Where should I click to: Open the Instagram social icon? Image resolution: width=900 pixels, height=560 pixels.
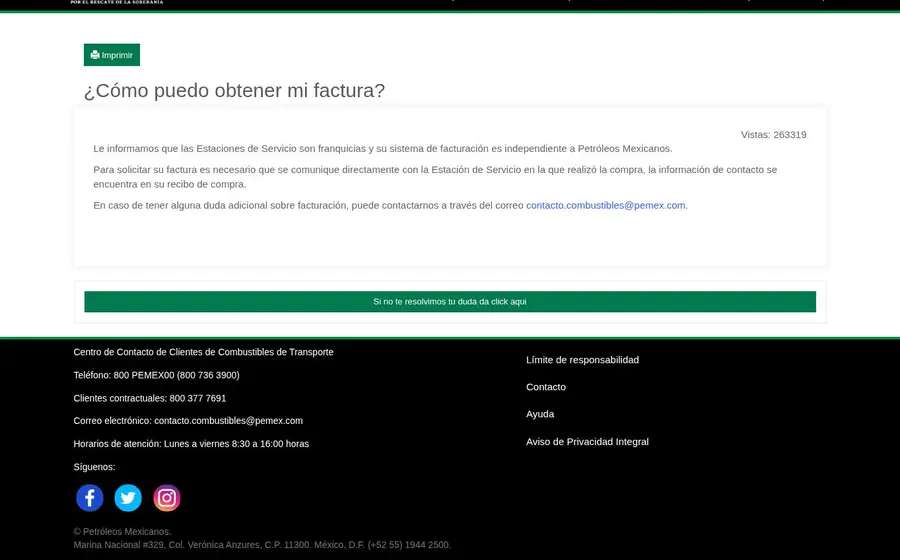(x=167, y=498)
